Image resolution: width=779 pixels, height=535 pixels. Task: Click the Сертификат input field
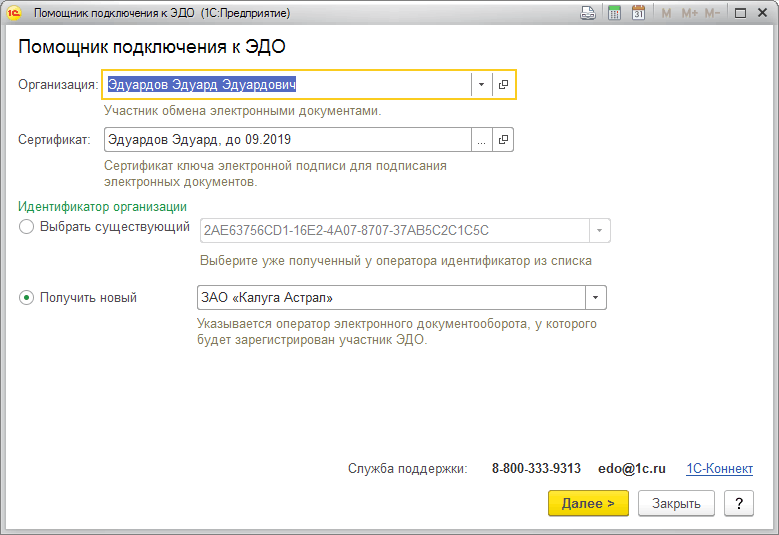point(288,140)
